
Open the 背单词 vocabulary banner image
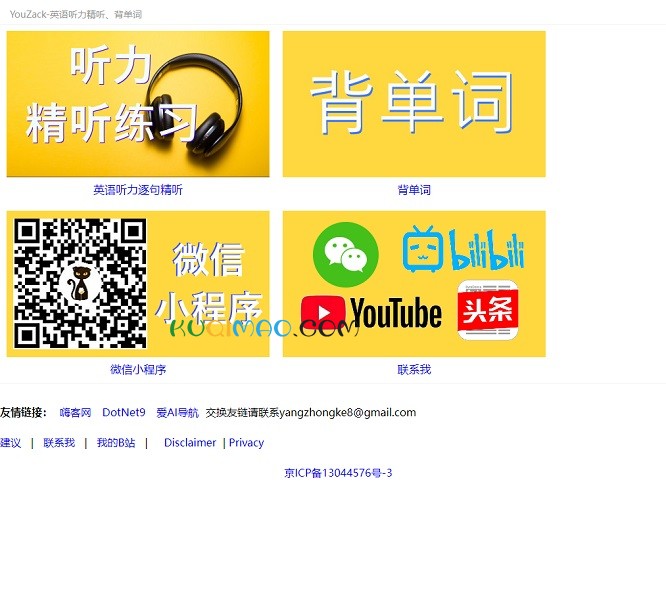[414, 104]
